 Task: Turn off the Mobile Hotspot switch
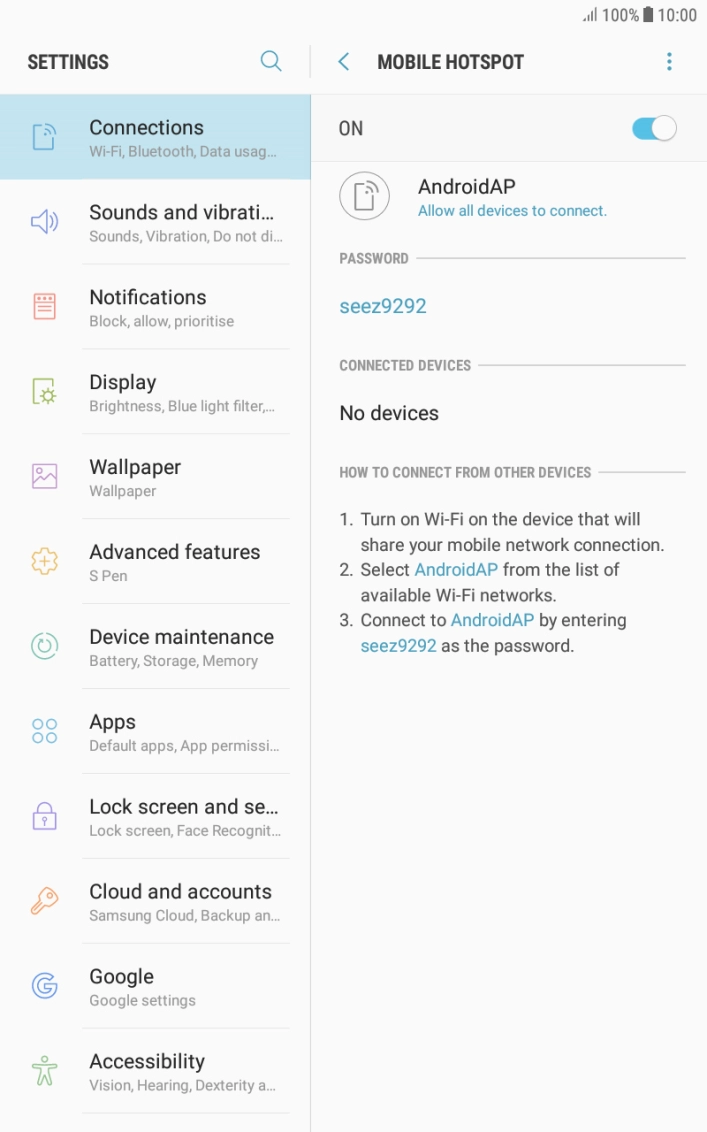coord(654,128)
